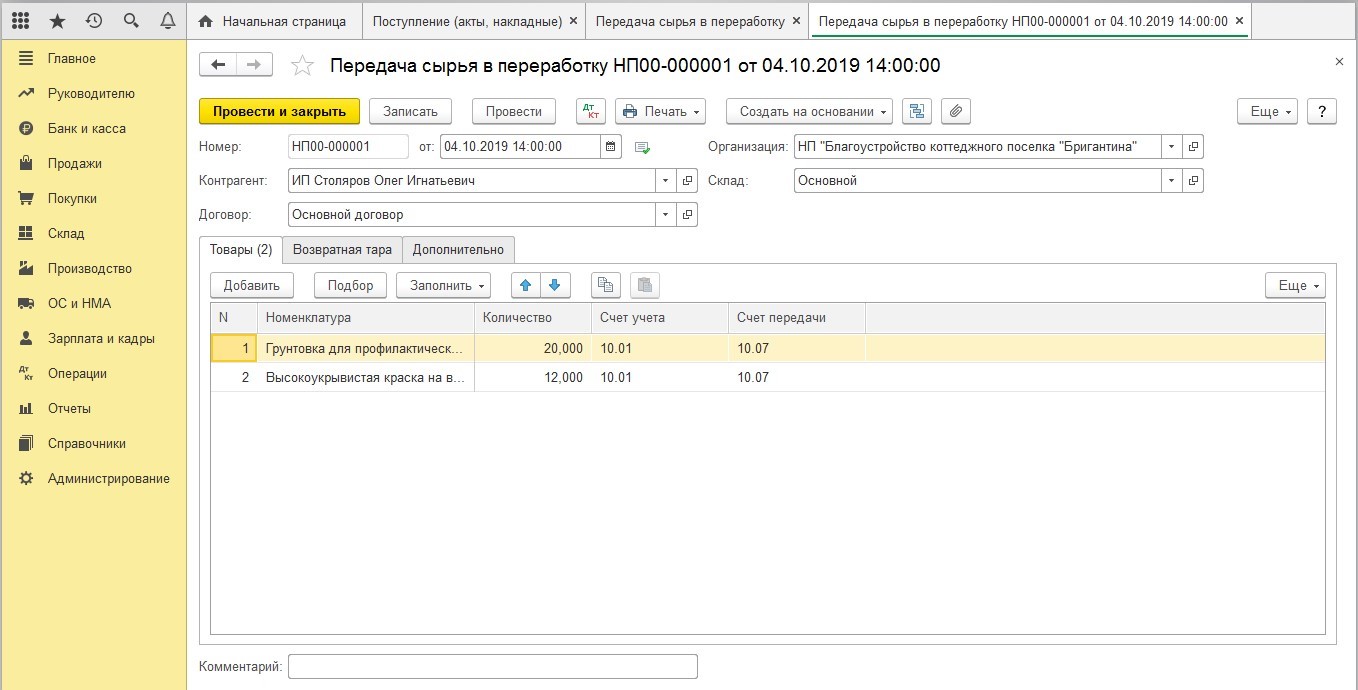
Task: Expand the Заполнить dropdown in table toolbar
Action: [x=443, y=285]
